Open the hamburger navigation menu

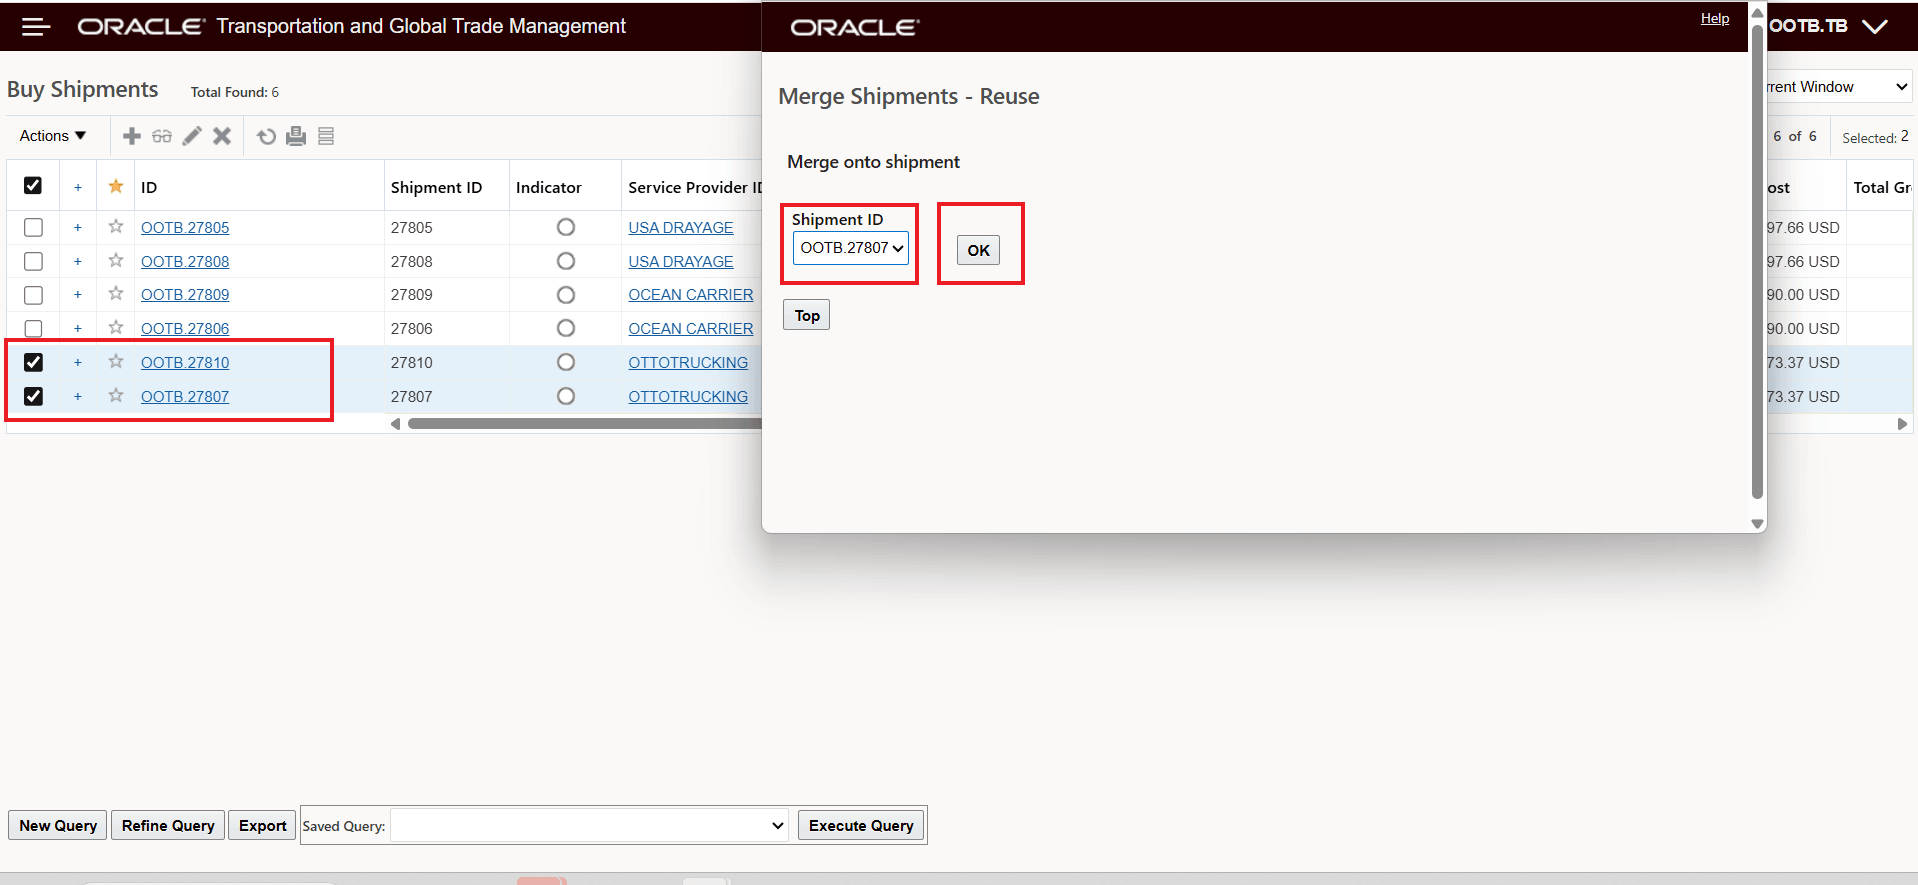pos(36,27)
